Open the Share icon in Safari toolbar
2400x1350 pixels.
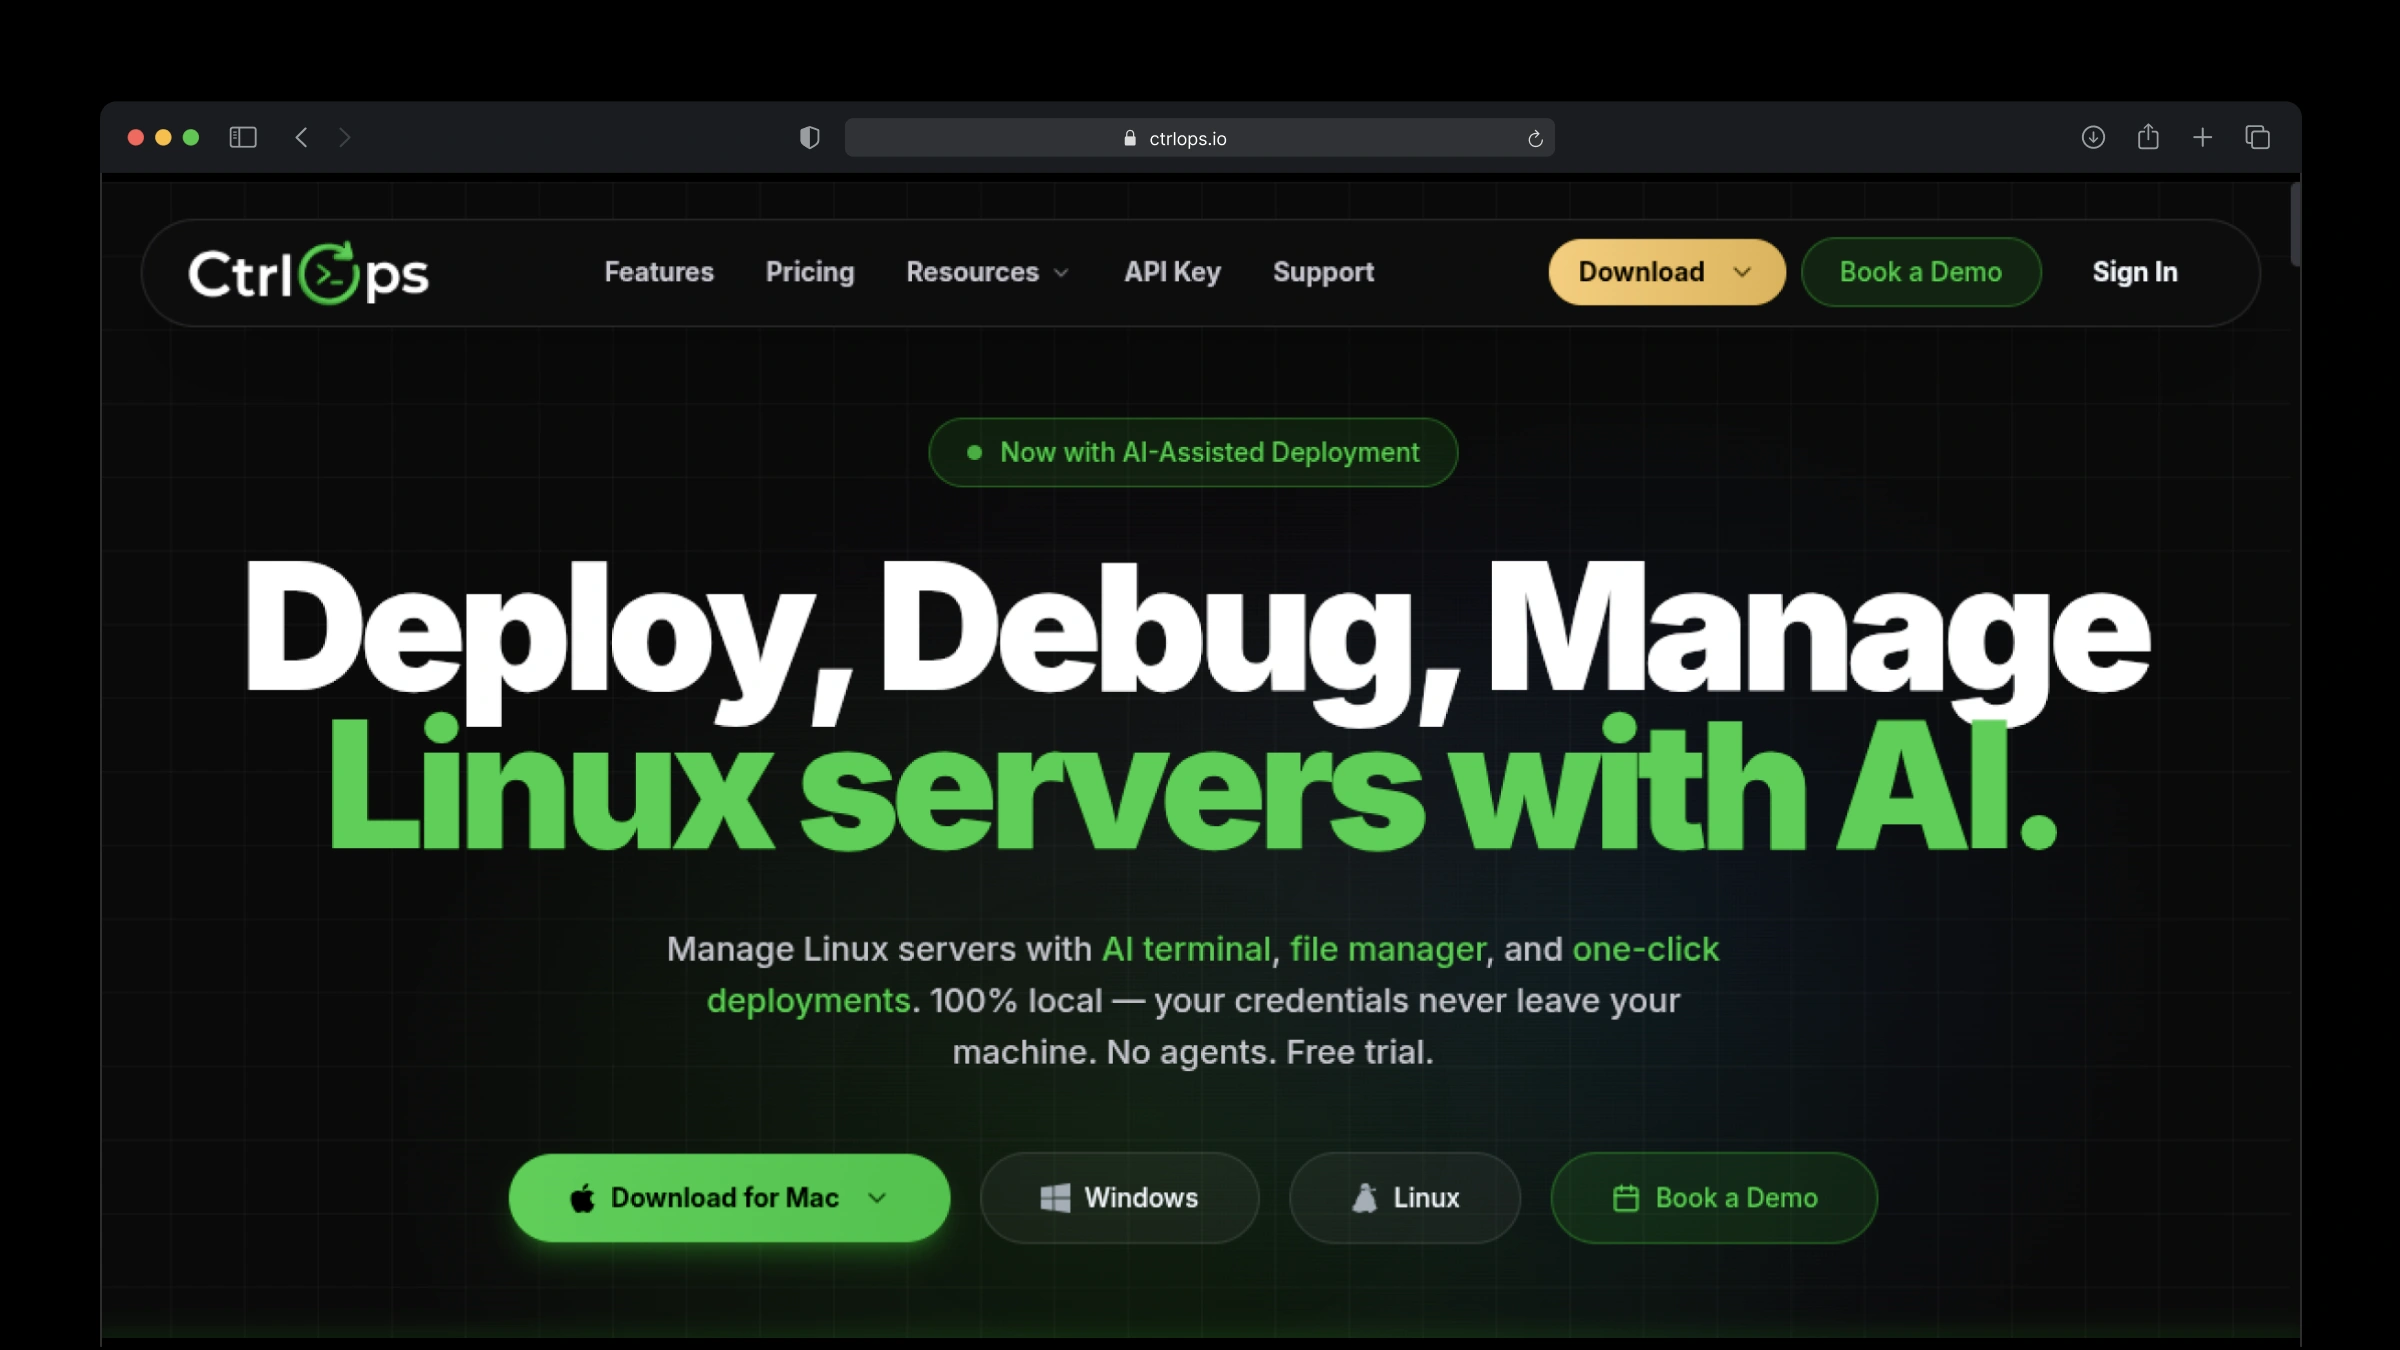[x=2148, y=136]
